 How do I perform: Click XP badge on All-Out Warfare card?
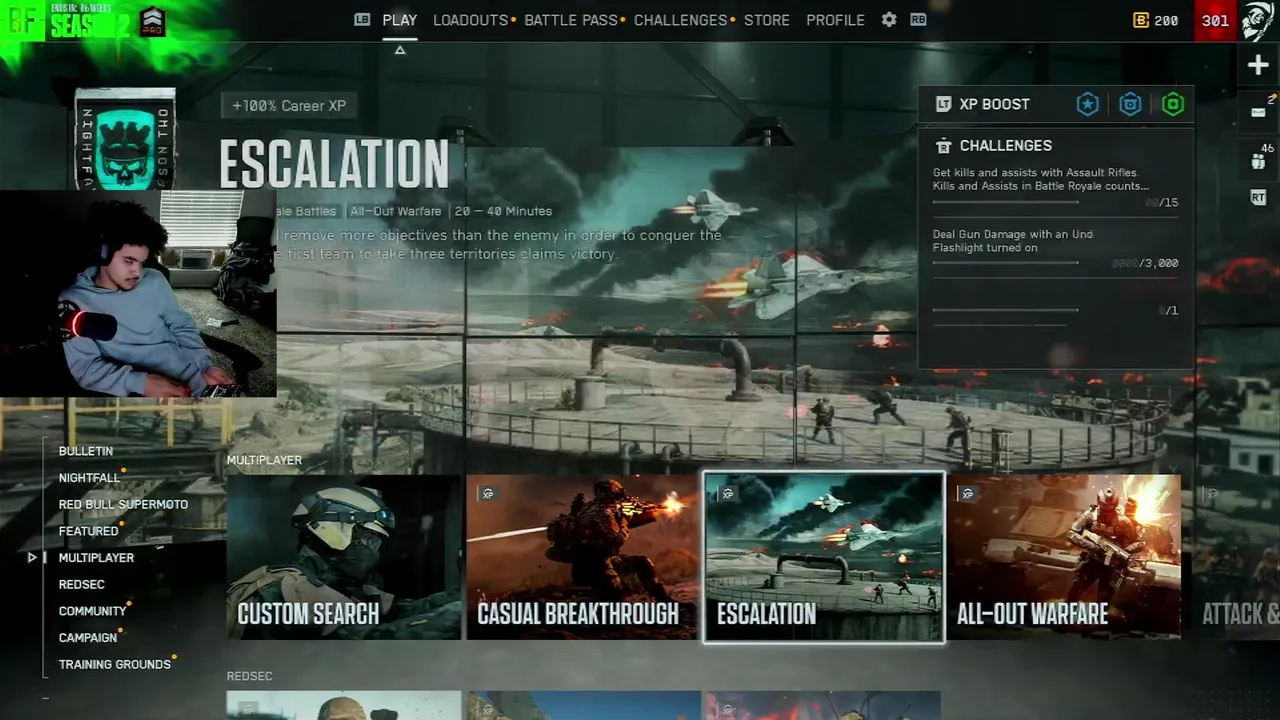[x=967, y=493]
